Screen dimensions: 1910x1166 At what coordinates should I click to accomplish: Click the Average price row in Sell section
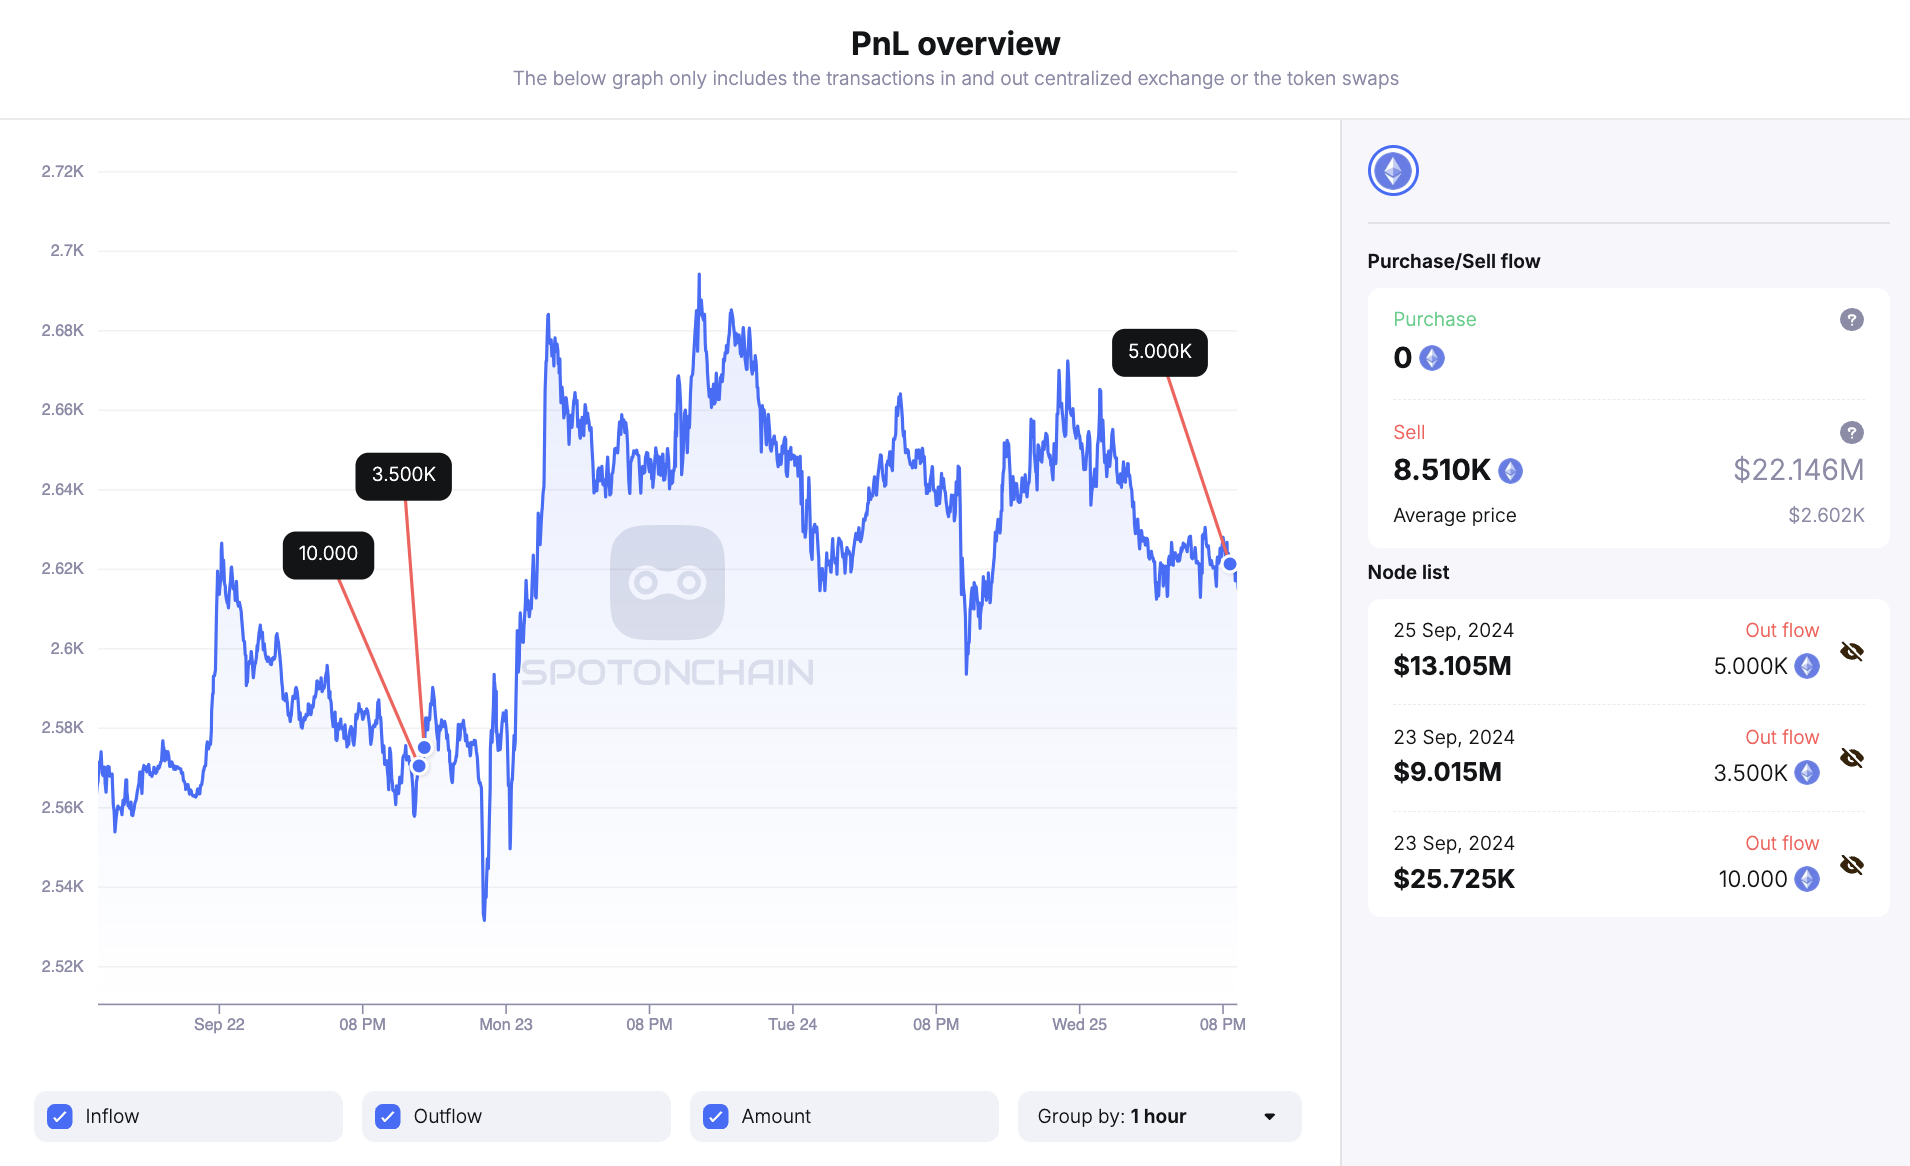1455,514
